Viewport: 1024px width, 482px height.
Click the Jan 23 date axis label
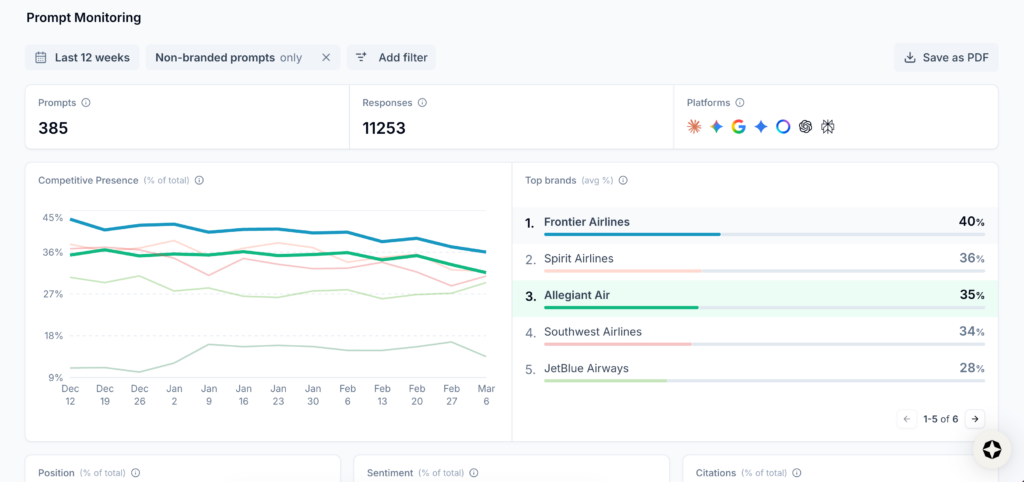[278, 394]
